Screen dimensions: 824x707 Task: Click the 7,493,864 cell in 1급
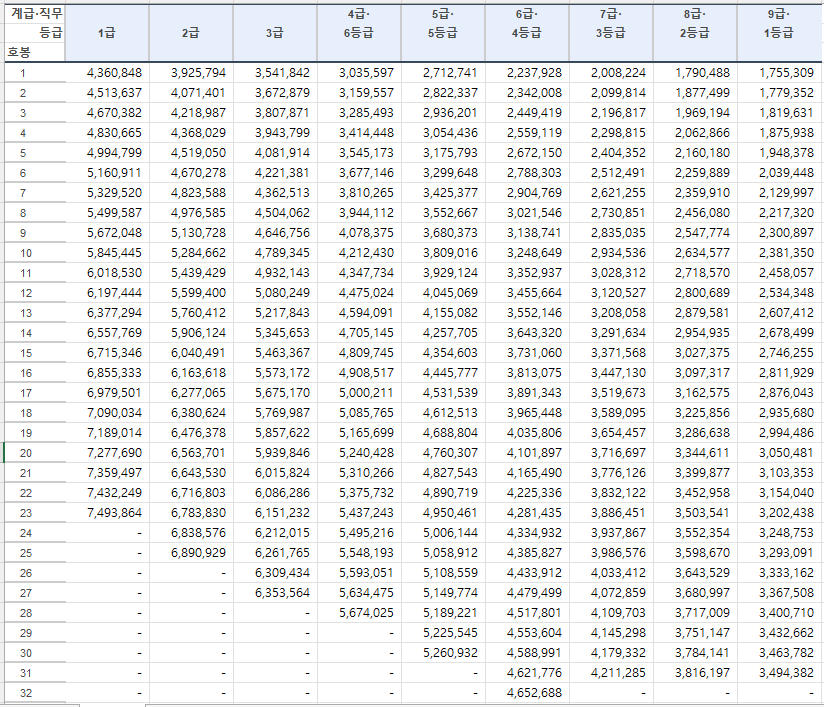pos(107,513)
